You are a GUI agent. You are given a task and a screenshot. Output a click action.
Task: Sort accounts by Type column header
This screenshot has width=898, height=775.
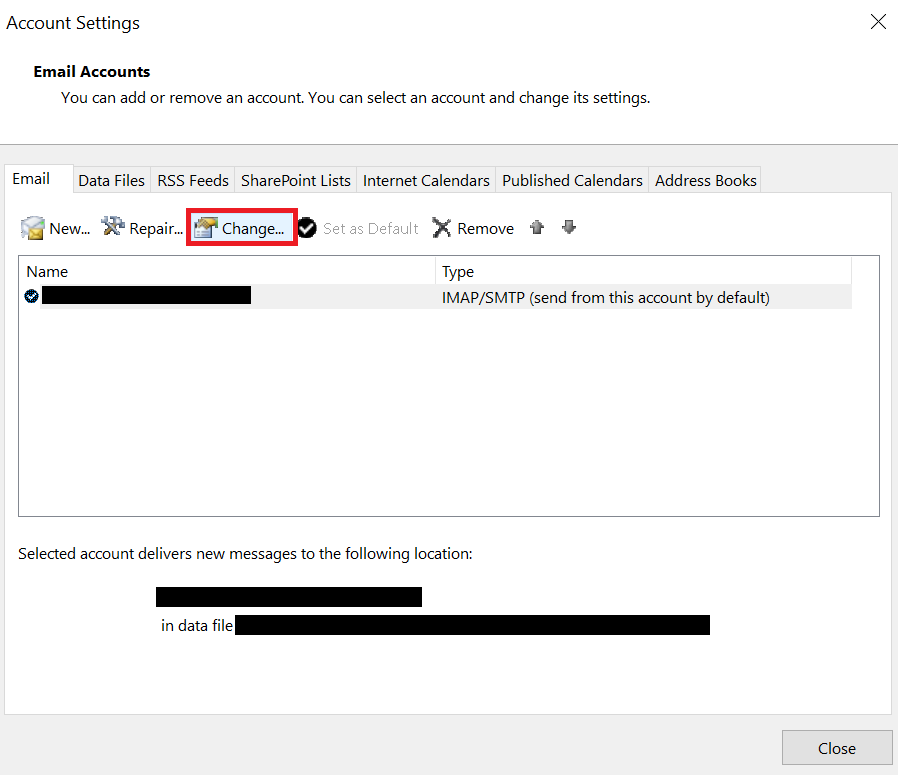coord(642,271)
